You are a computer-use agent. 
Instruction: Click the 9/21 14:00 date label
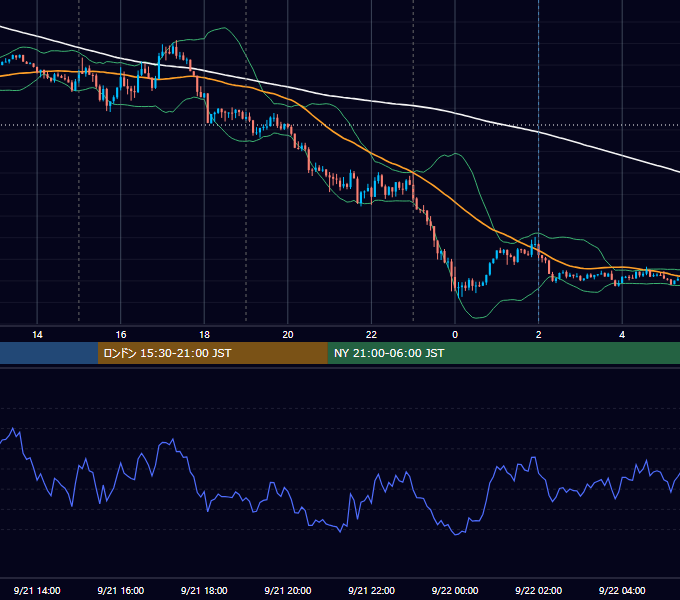point(37,590)
